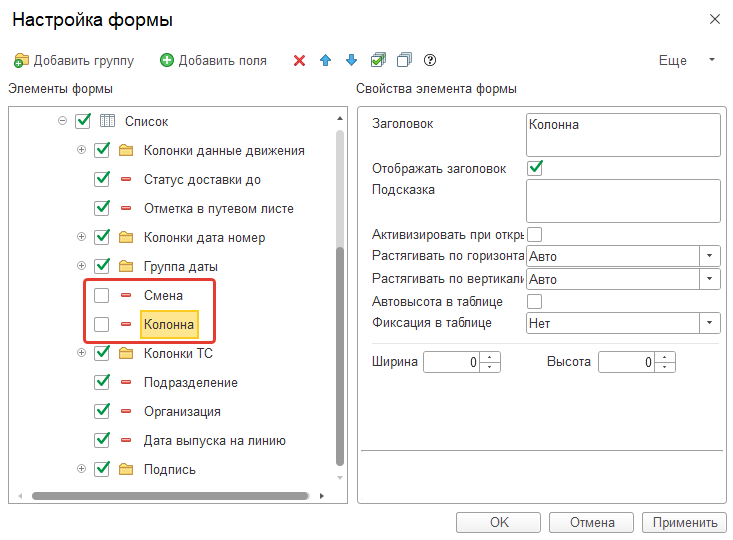The height and width of the screenshot is (540, 733).
Task: Click the Применить button
Action: coord(684,522)
